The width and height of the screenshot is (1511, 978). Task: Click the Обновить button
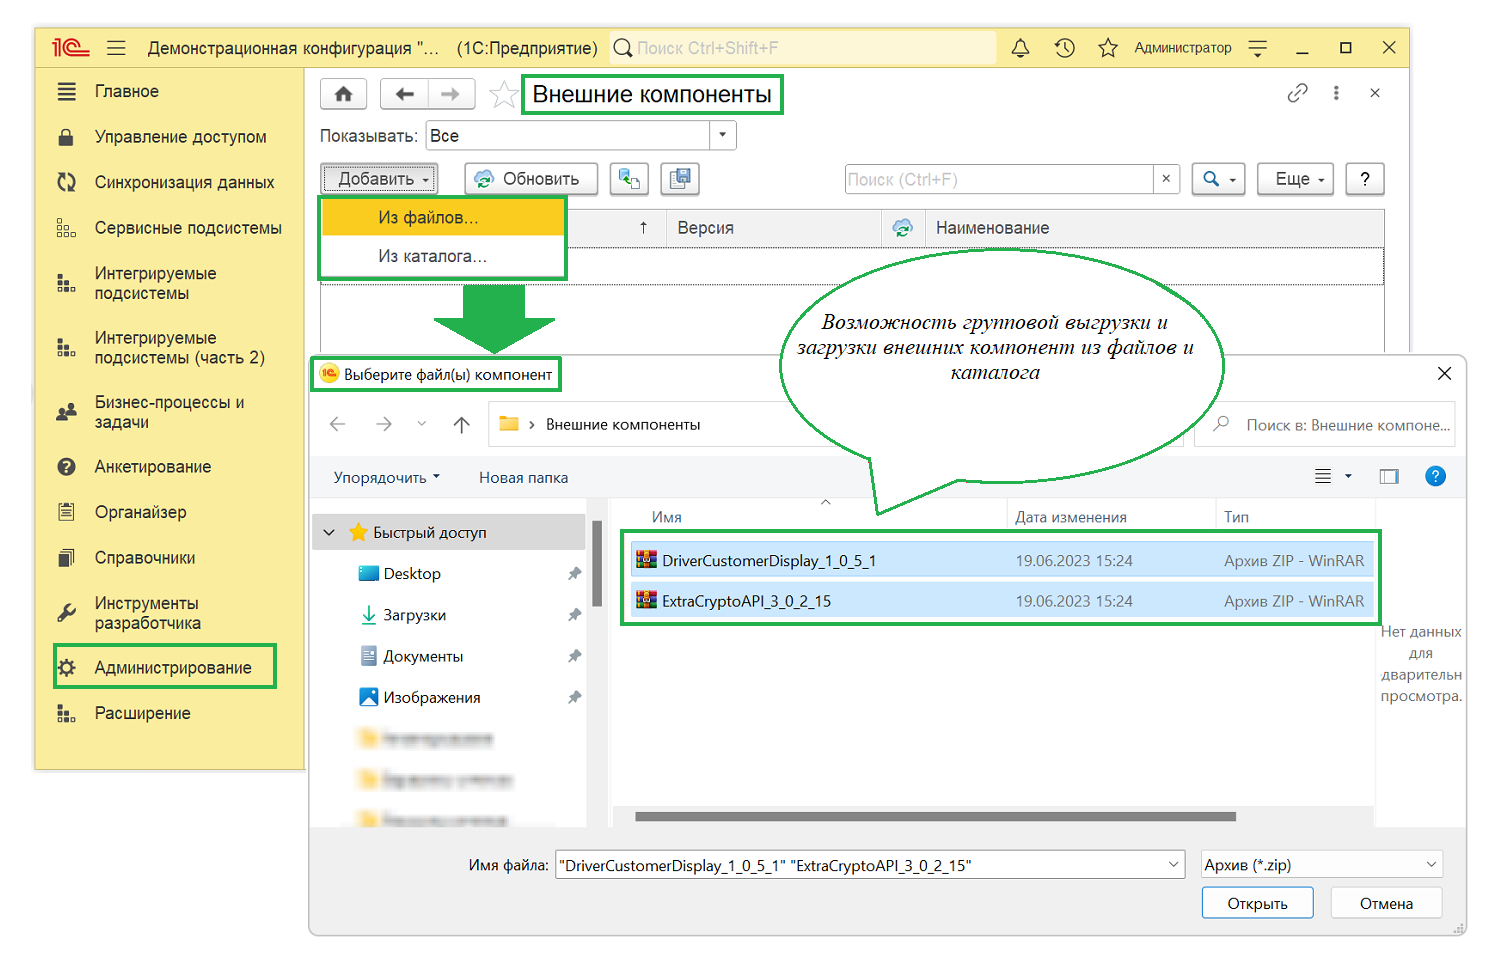530,179
